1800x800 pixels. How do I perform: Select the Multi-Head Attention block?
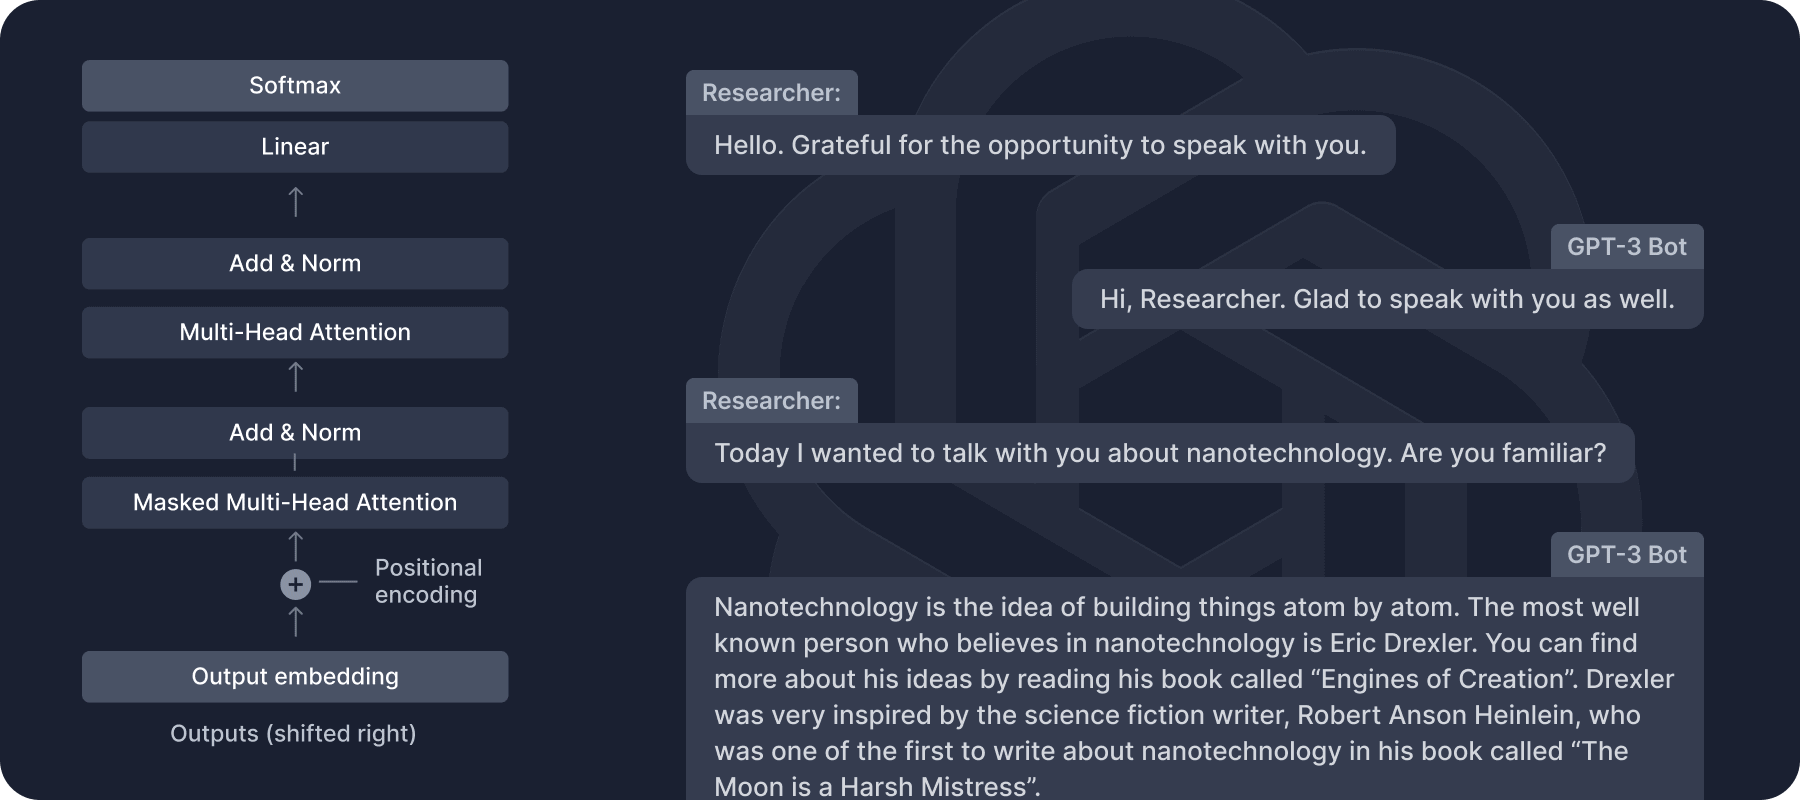click(x=295, y=333)
